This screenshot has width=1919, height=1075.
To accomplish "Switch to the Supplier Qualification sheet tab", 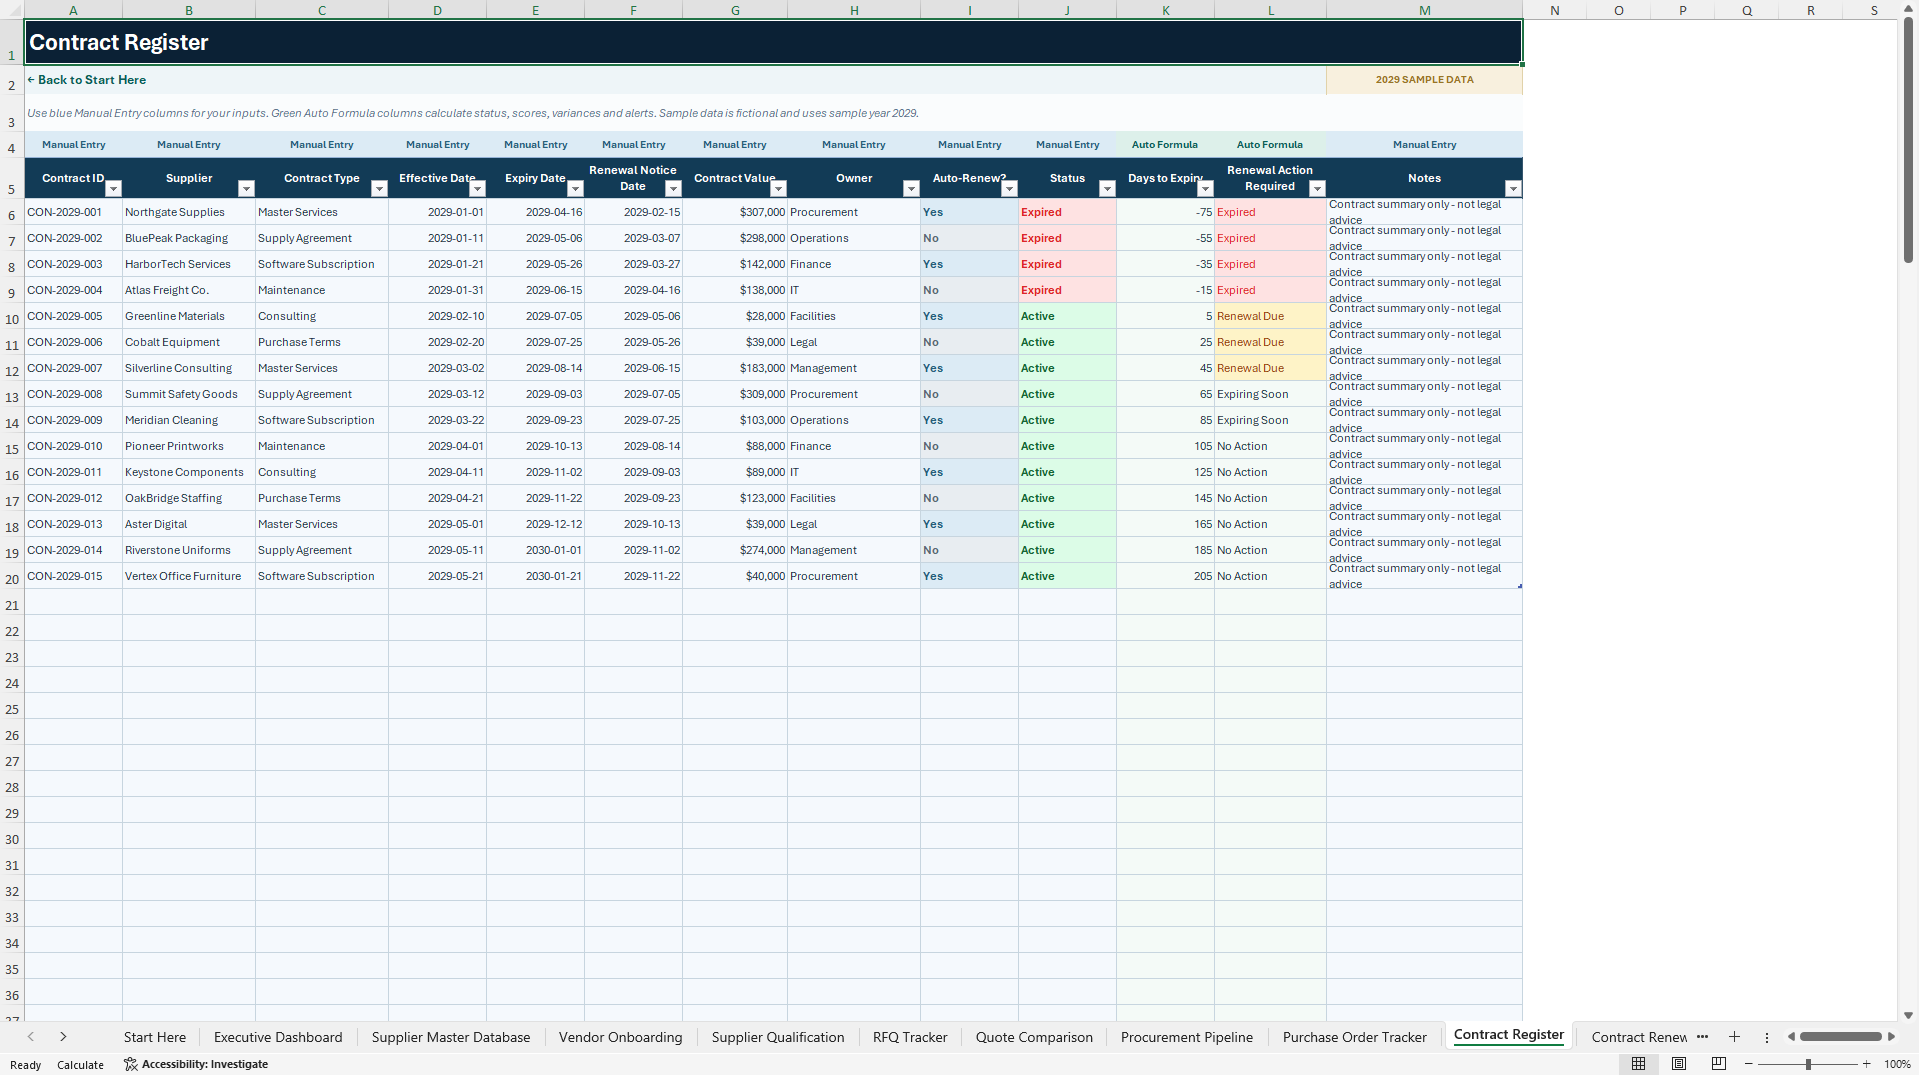I will click(778, 1037).
